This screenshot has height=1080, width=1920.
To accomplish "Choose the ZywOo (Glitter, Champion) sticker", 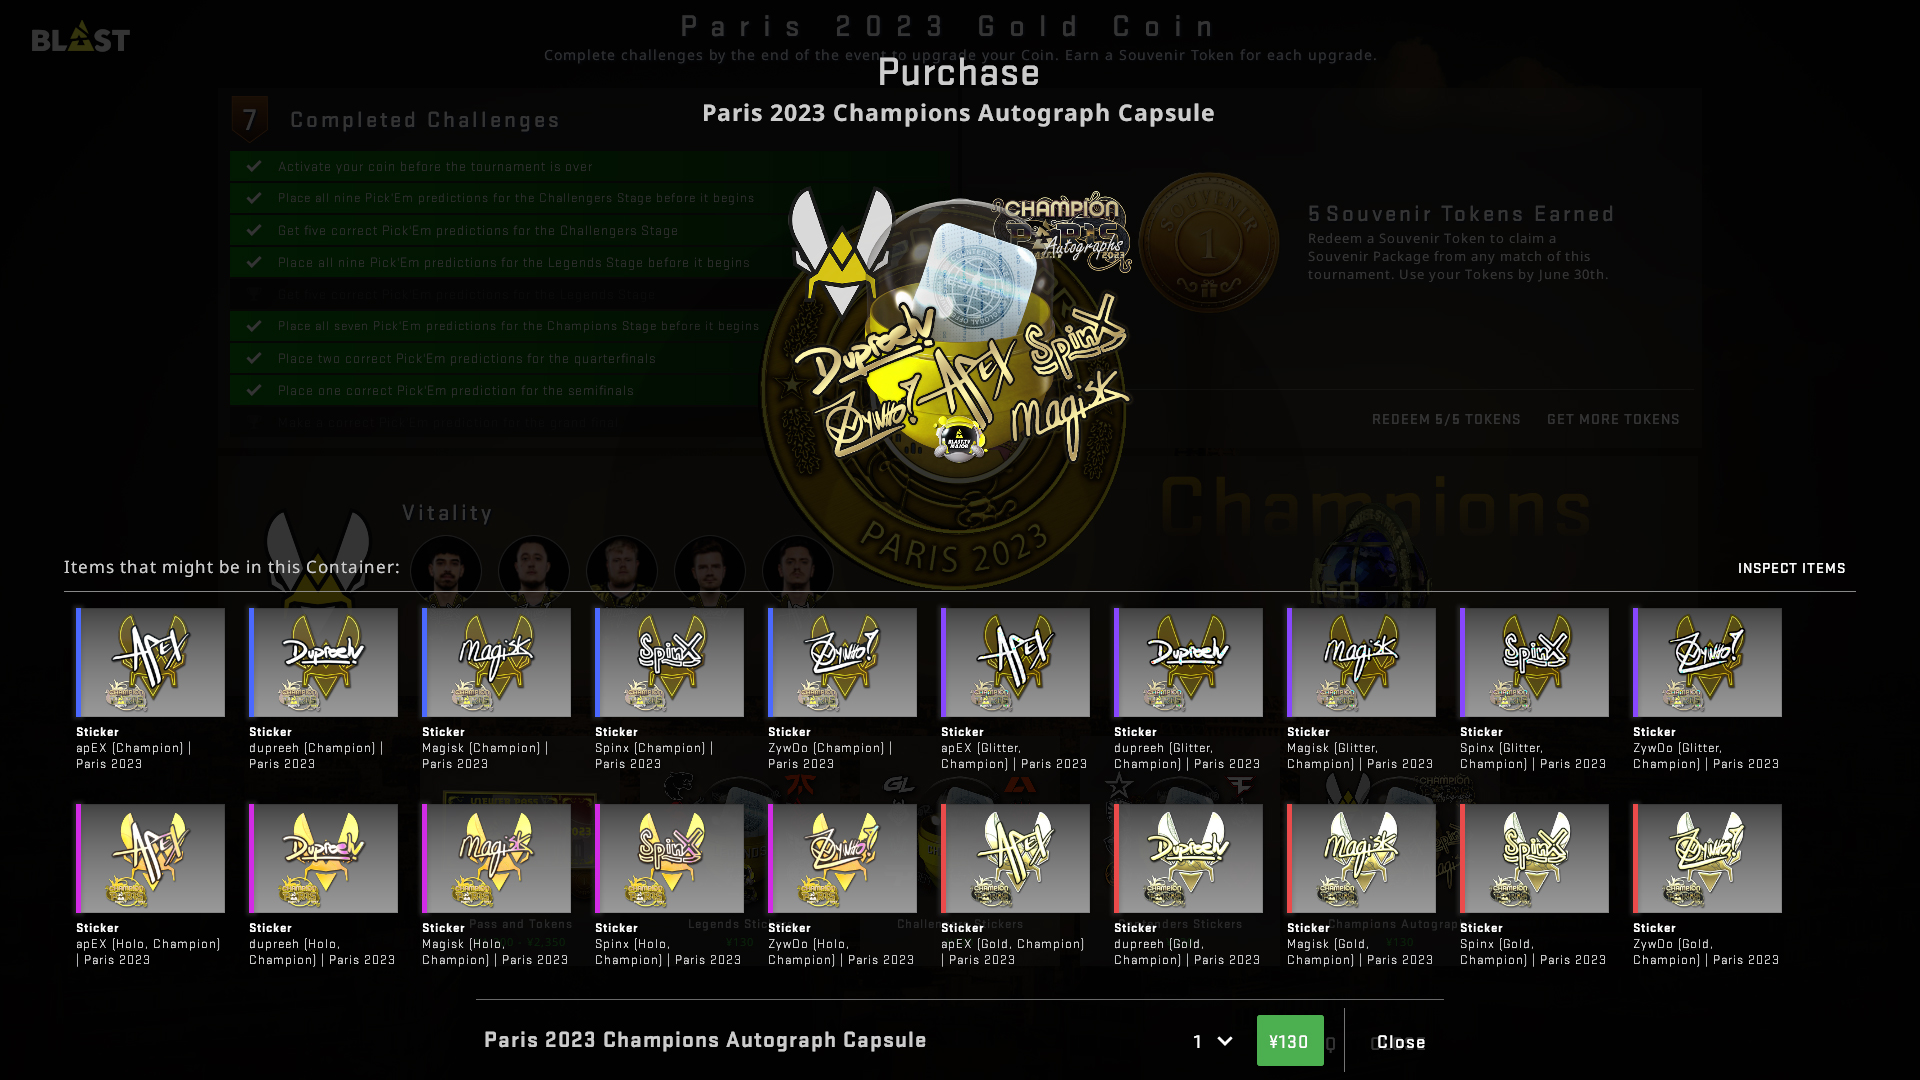I will (1708, 662).
